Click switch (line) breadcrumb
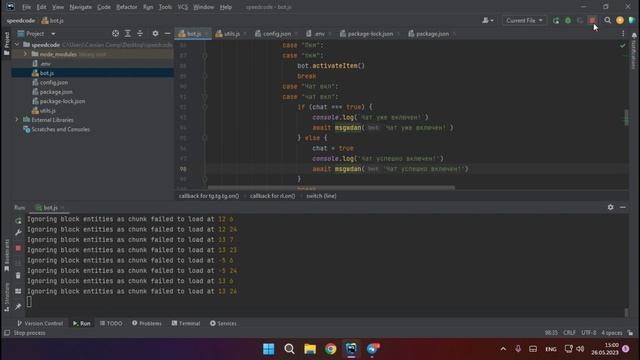This screenshot has height=360, width=640. 321,196
